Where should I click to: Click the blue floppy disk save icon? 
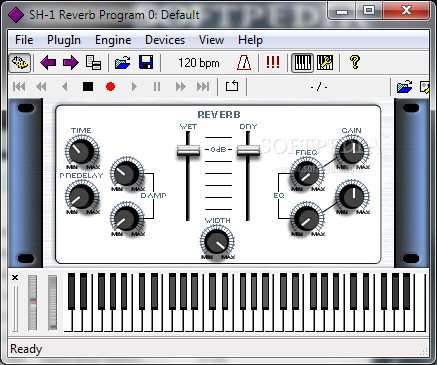(146, 63)
